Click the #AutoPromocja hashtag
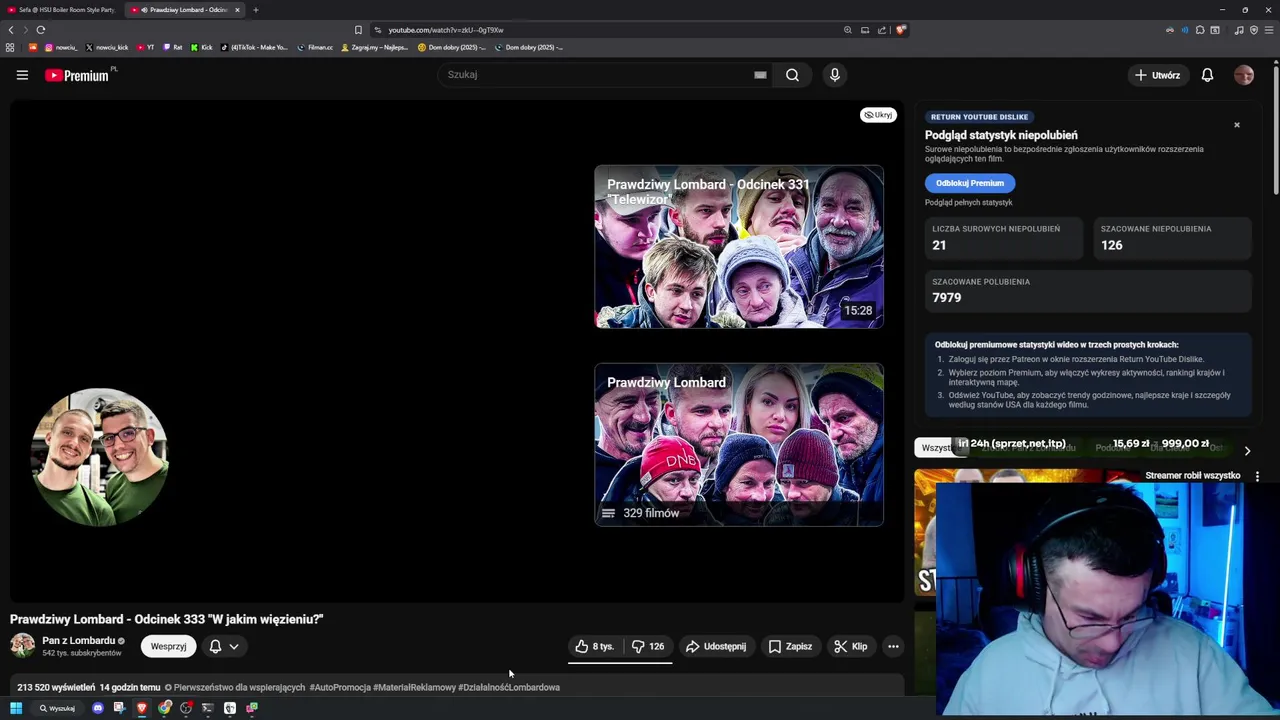Screen dimensions: 1280x720 pyautogui.click(x=340, y=687)
